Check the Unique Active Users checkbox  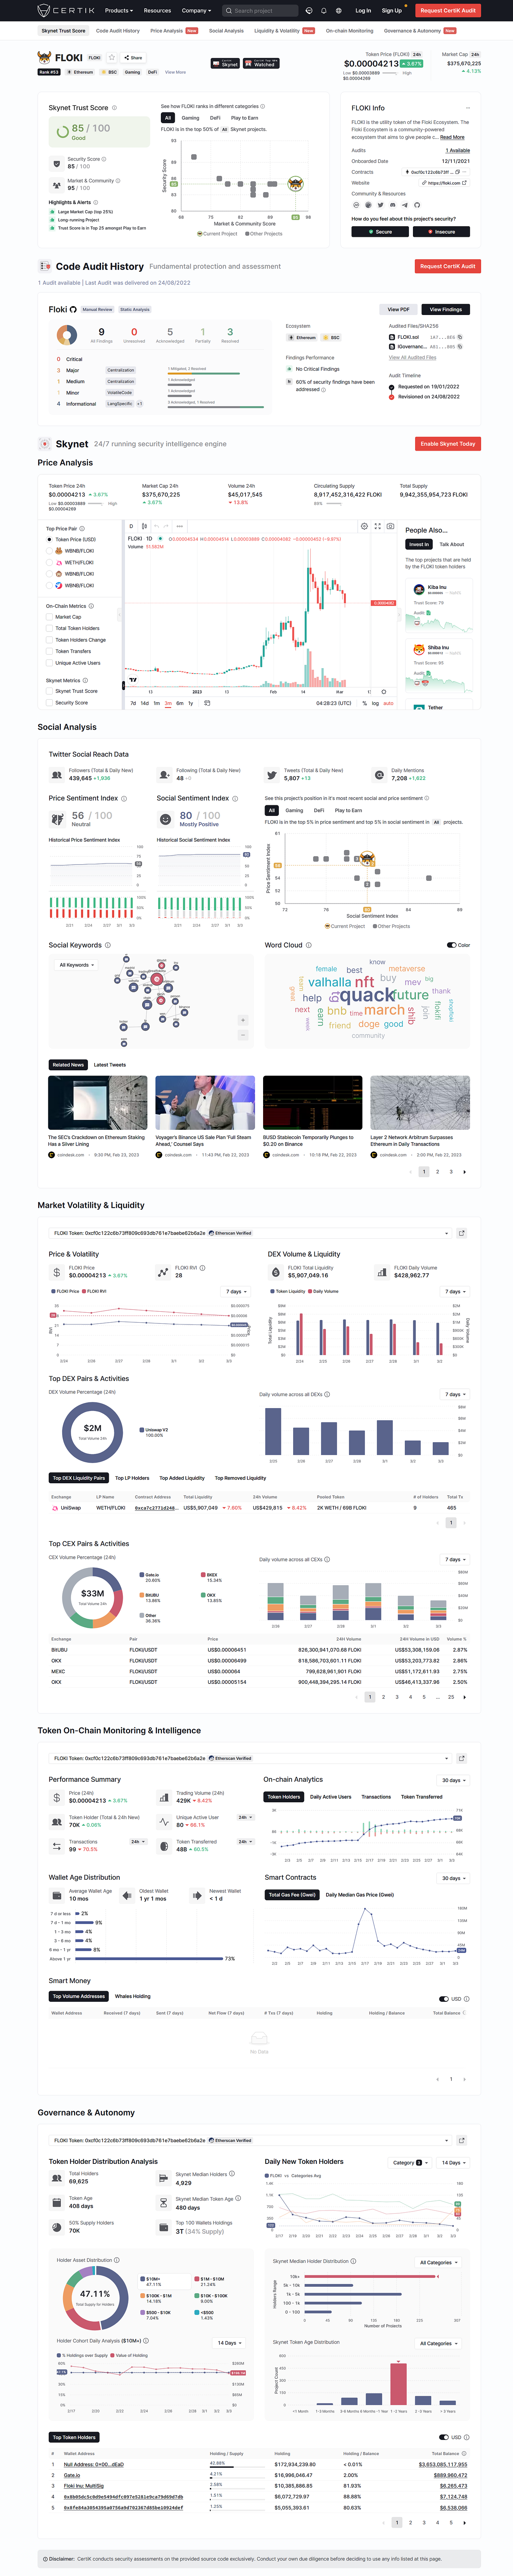point(50,663)
